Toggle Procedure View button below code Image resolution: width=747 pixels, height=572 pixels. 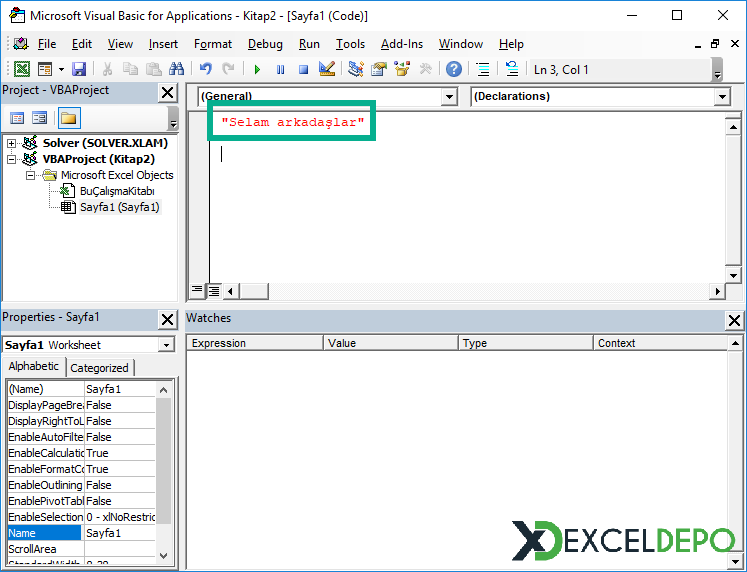(x=197, y=290)
